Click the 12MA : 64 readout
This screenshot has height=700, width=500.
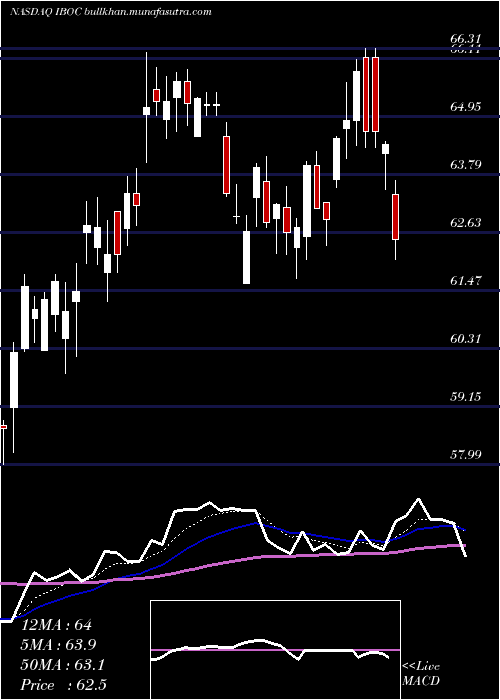pos(56,625)
